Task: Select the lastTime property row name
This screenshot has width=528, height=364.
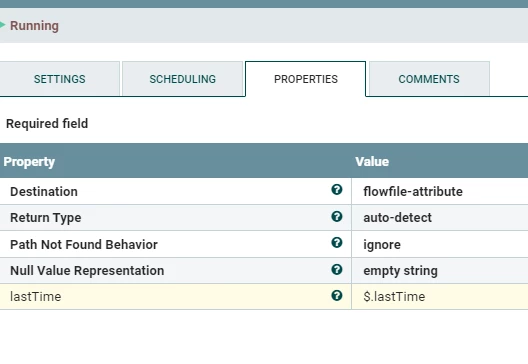Action: tap(36, 297)
